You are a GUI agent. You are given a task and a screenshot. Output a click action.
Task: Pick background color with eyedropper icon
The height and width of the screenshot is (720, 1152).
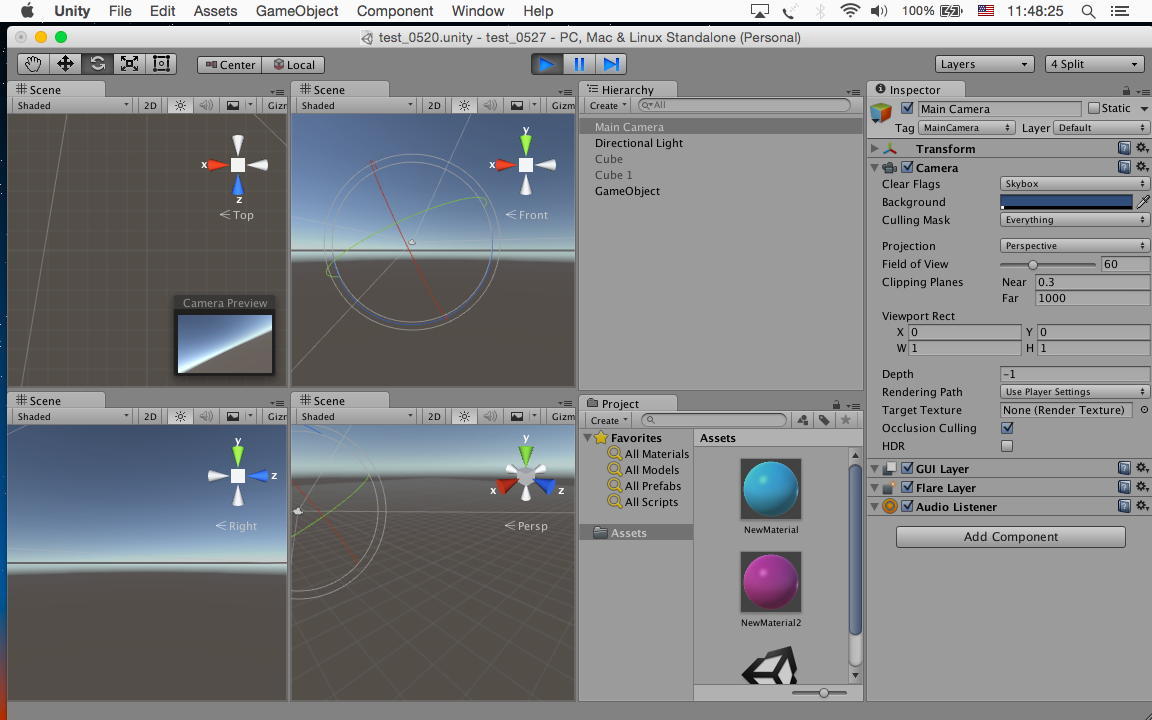(x=1143, y=202)
